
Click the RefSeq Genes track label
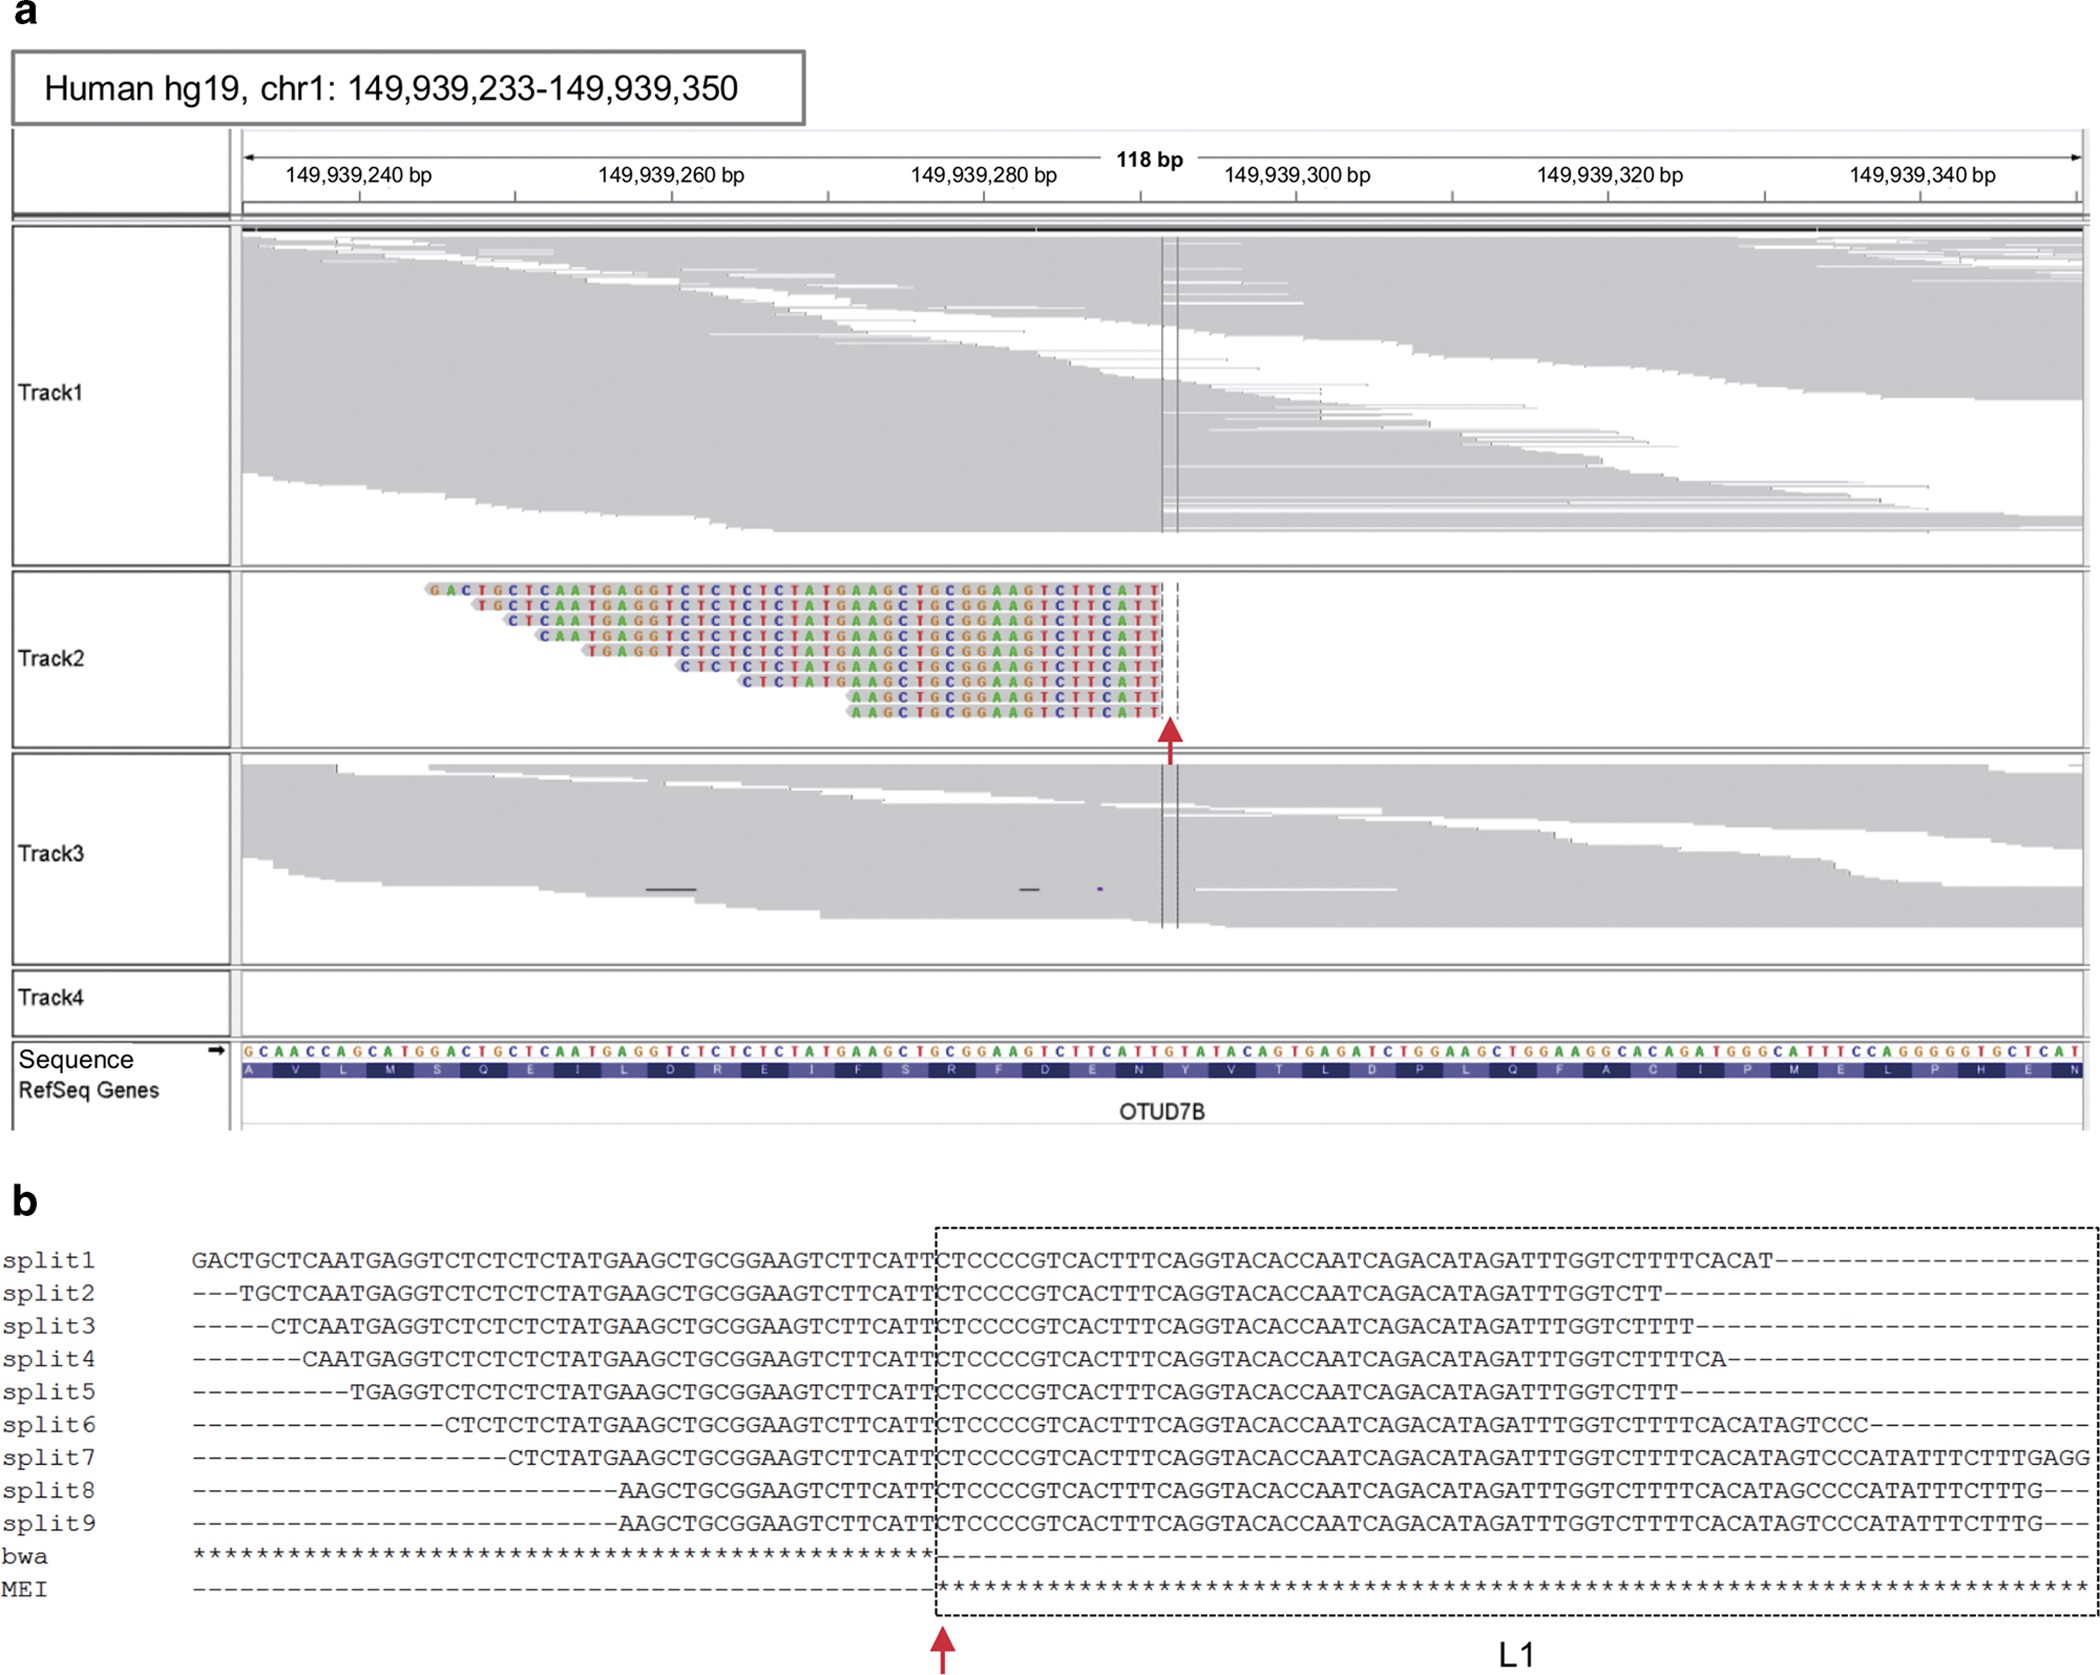[x=89, y=1091]
